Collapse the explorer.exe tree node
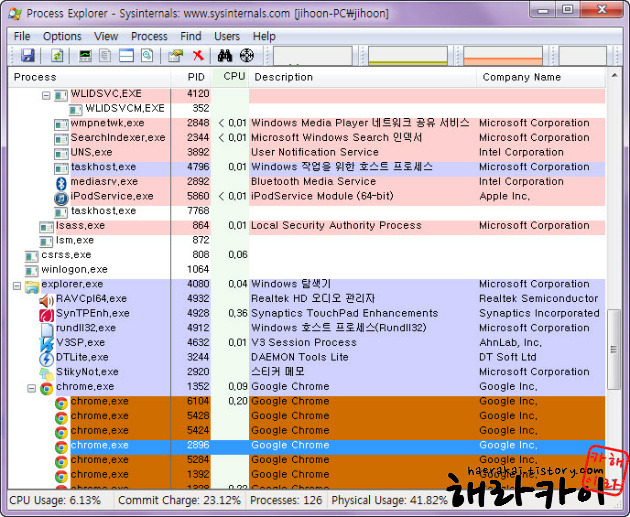Screen dimensions: 630x517 (x=17, y=286)
